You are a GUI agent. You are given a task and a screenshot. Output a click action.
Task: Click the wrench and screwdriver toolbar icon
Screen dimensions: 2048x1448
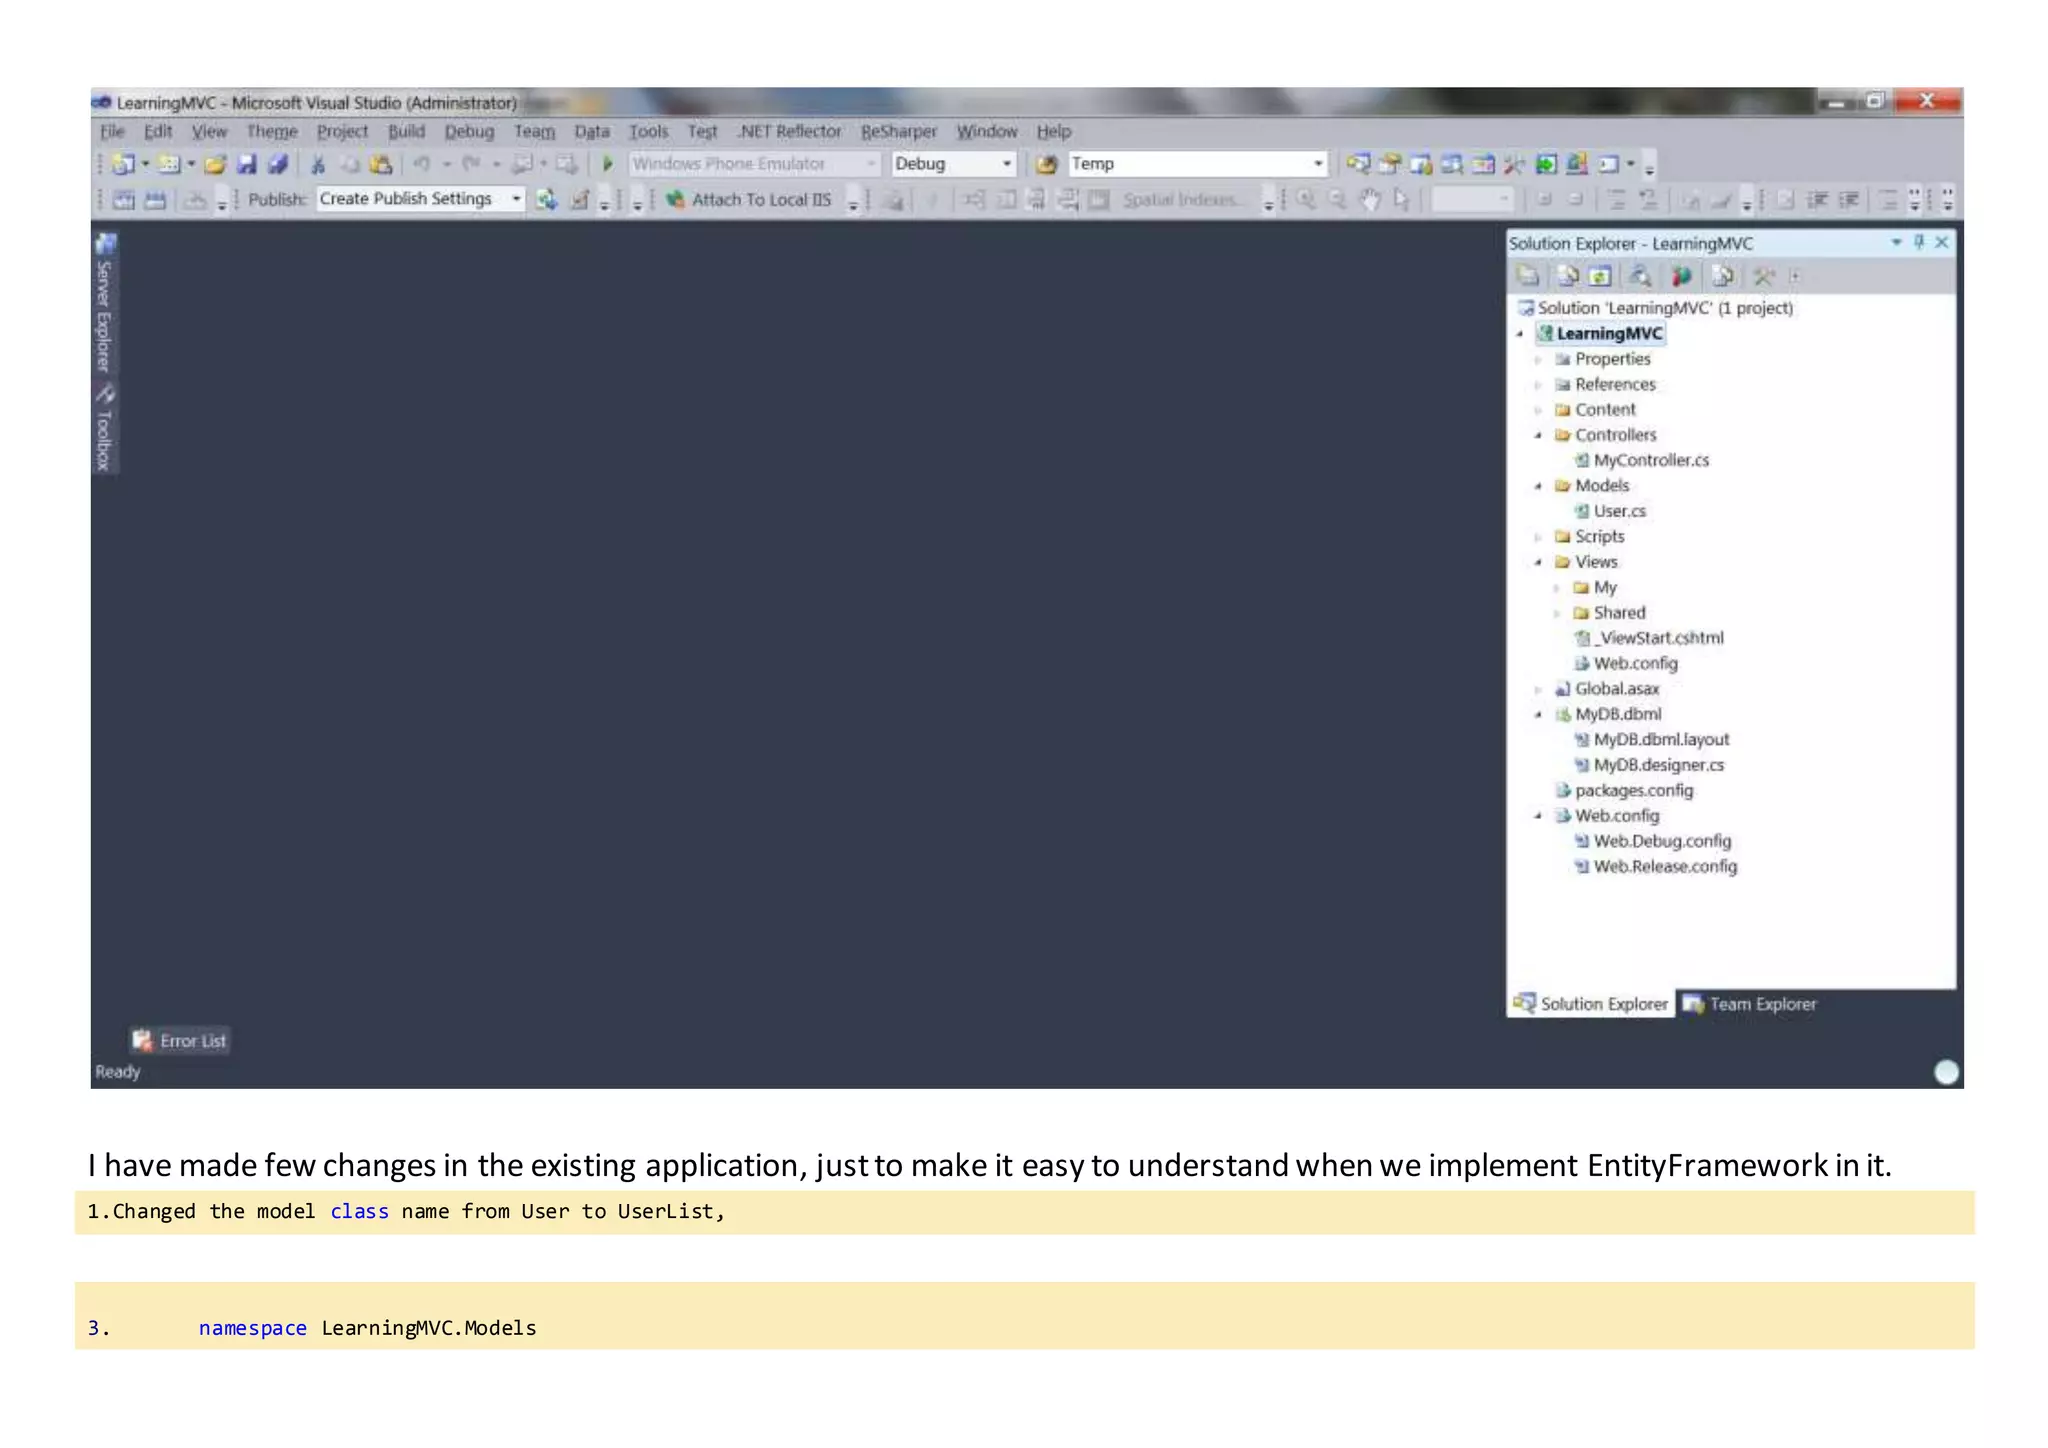1514,164
